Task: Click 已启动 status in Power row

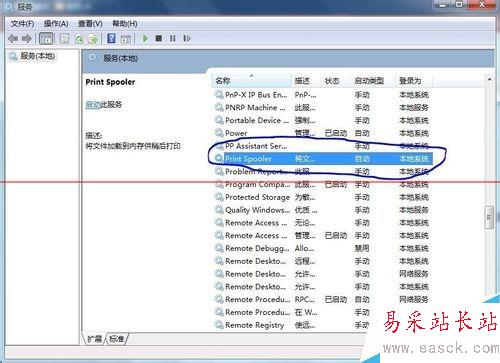Action: (336, 133)
